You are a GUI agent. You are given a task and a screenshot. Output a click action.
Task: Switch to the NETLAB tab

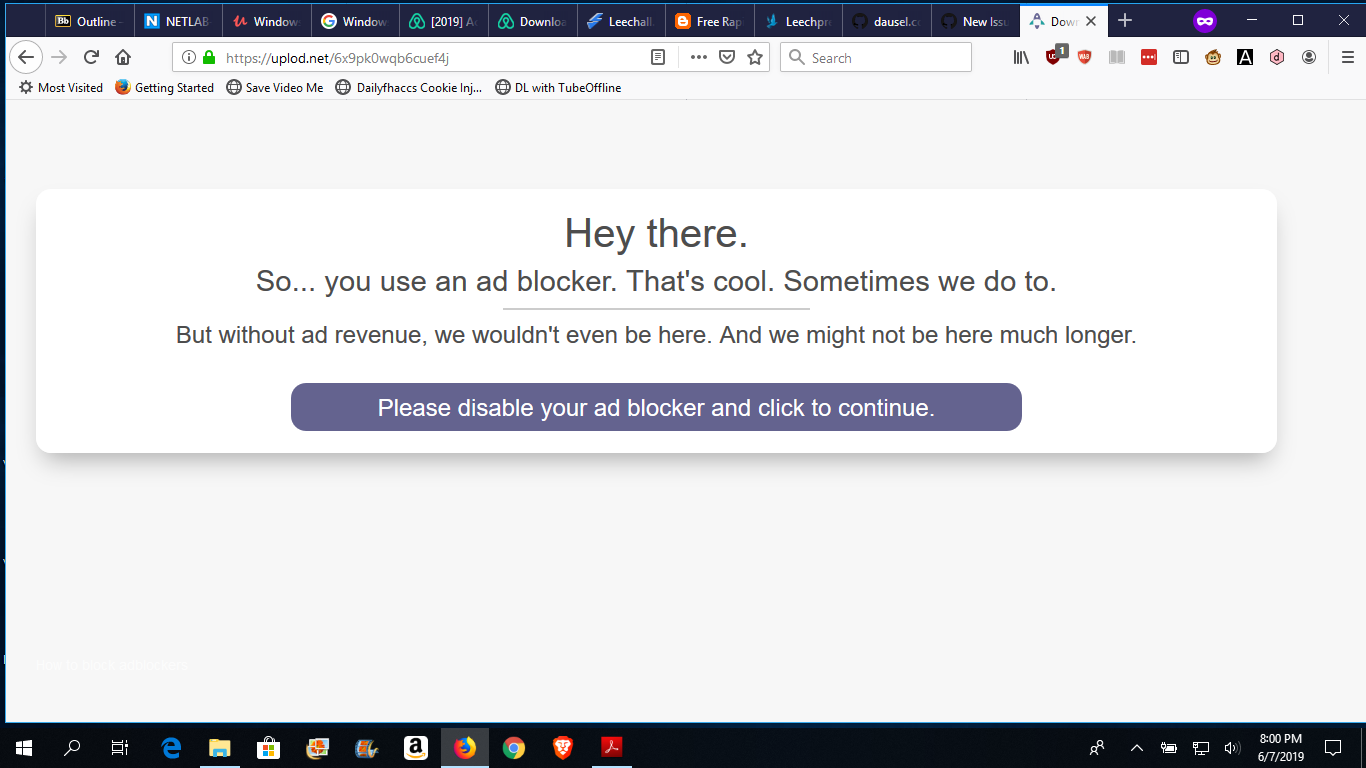177,21
